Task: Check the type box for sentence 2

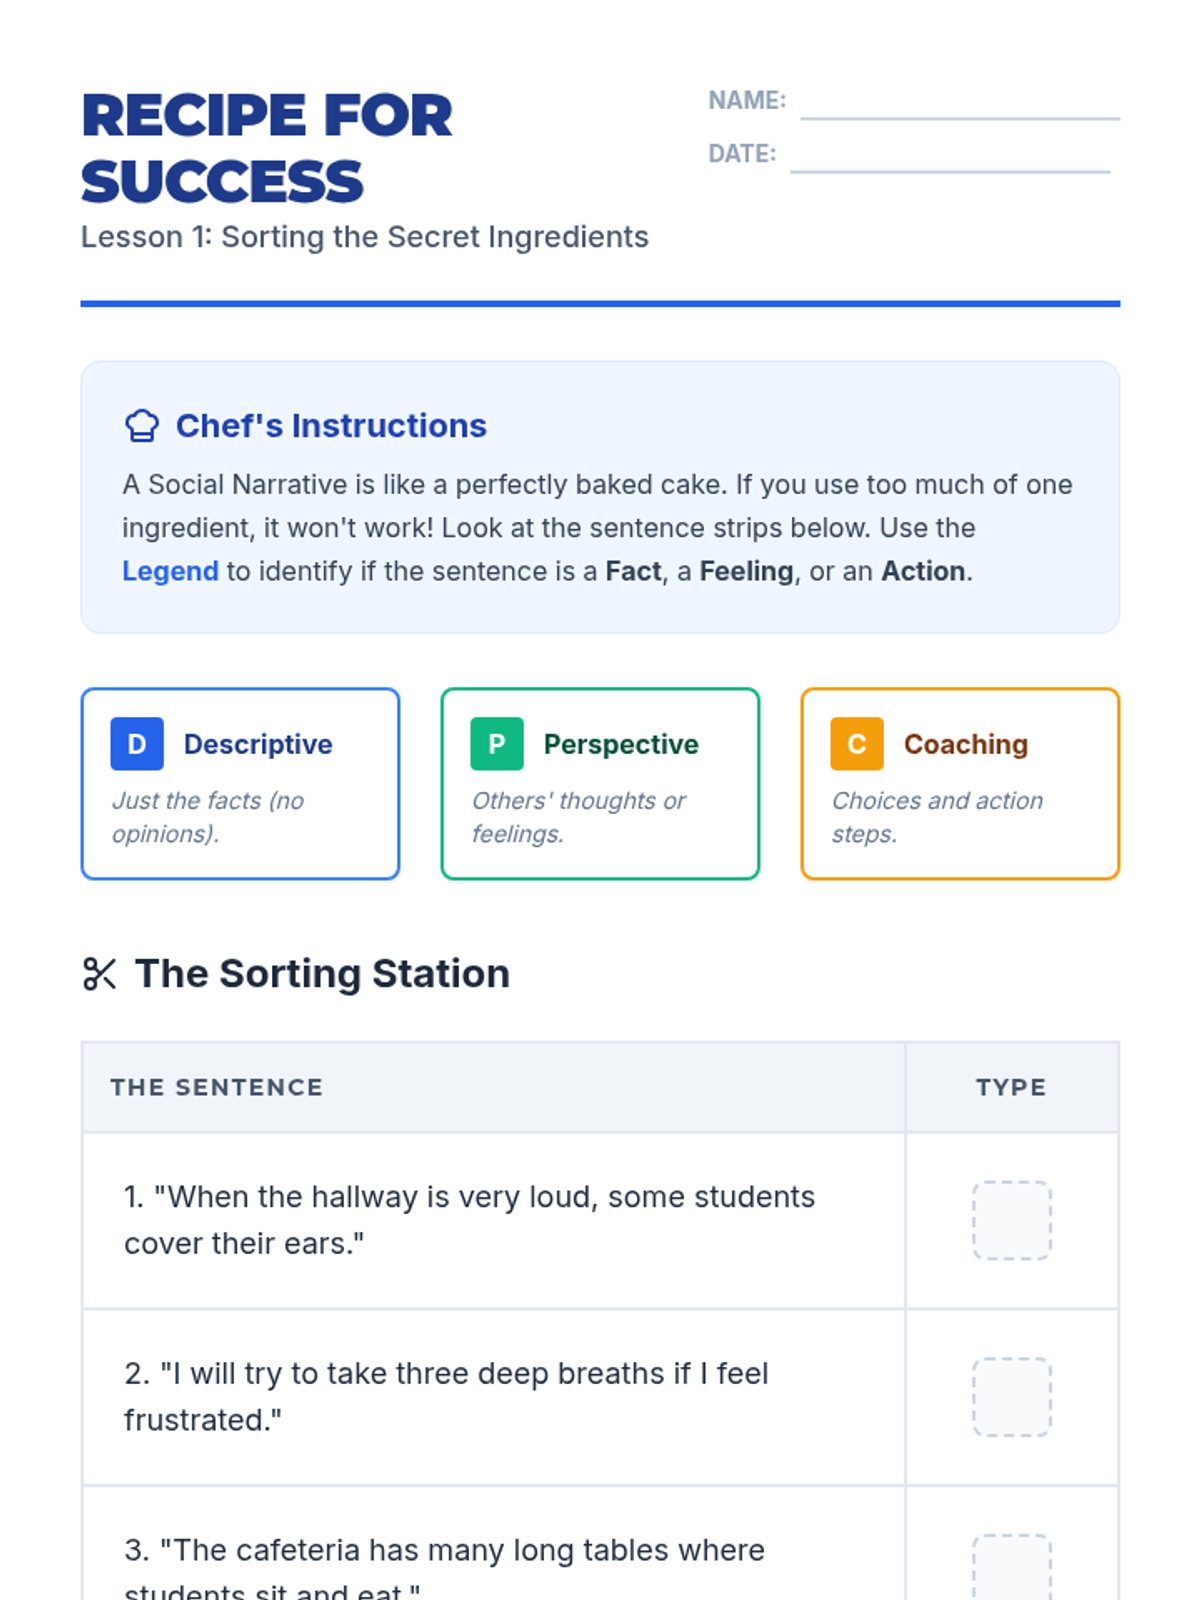Action: [x=1012, y=1397]
